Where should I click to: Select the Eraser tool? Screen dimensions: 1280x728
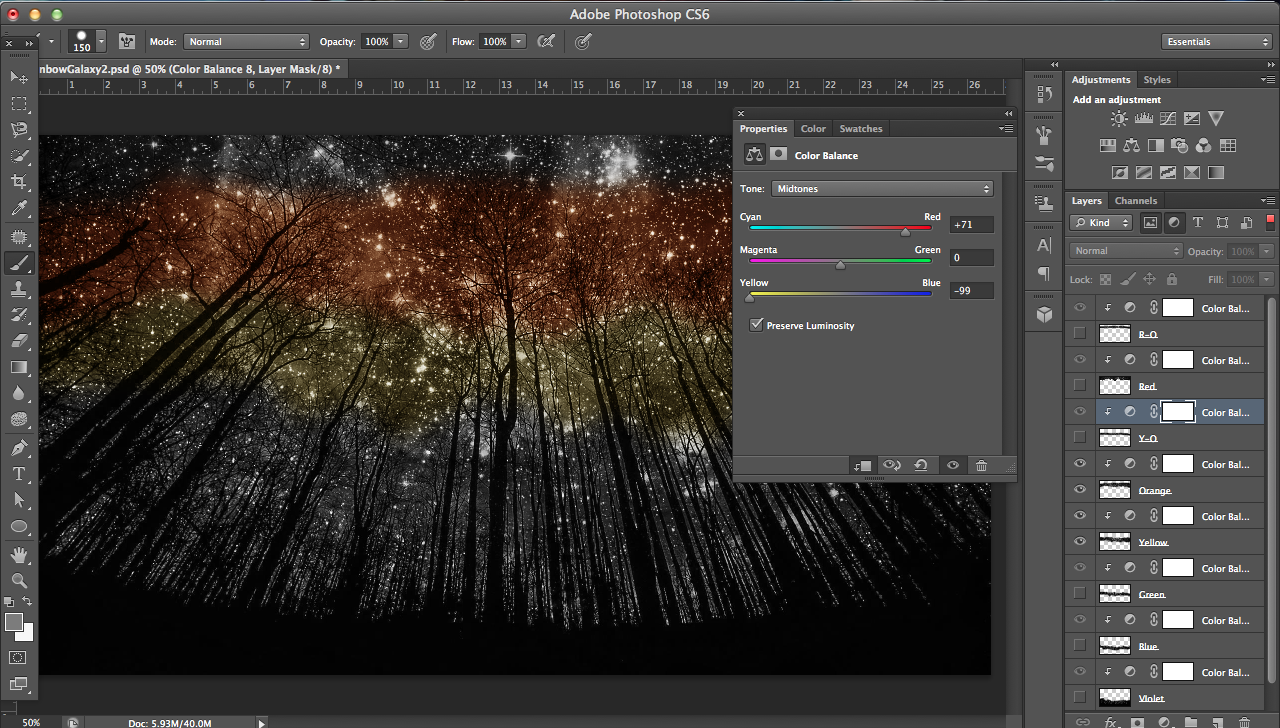19,341
